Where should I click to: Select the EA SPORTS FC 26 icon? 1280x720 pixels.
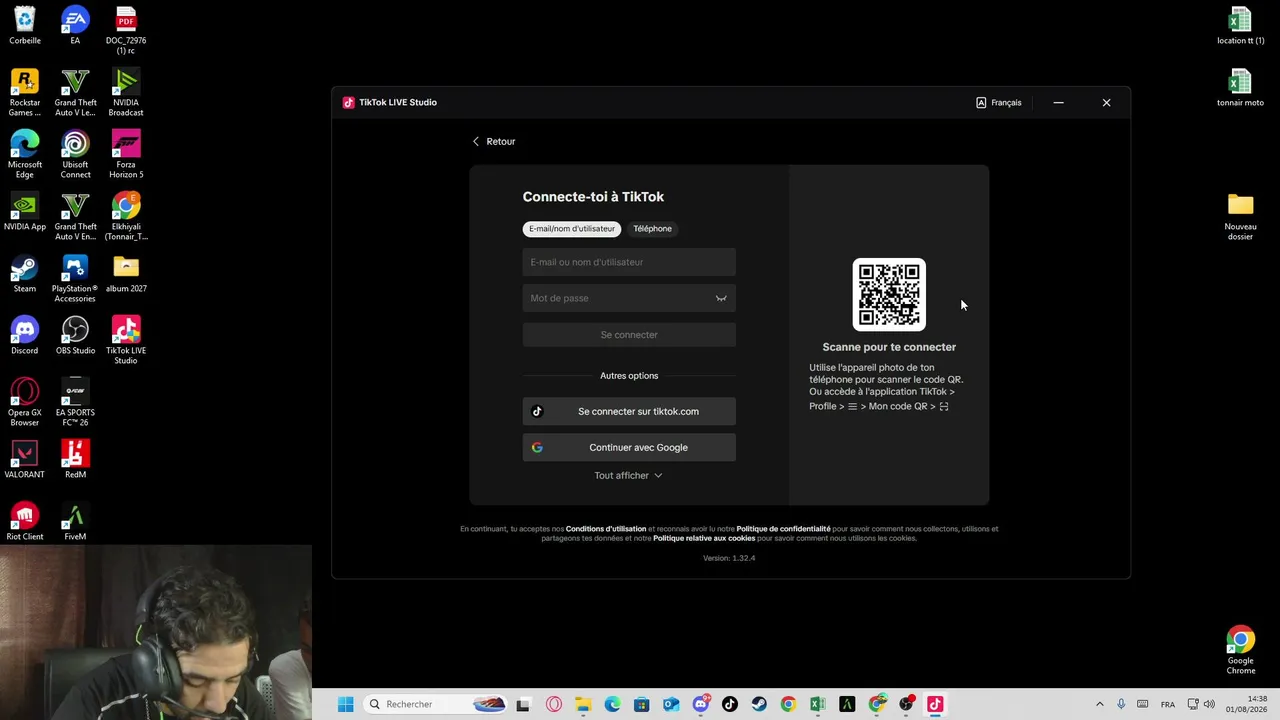[x=75, y=403]
